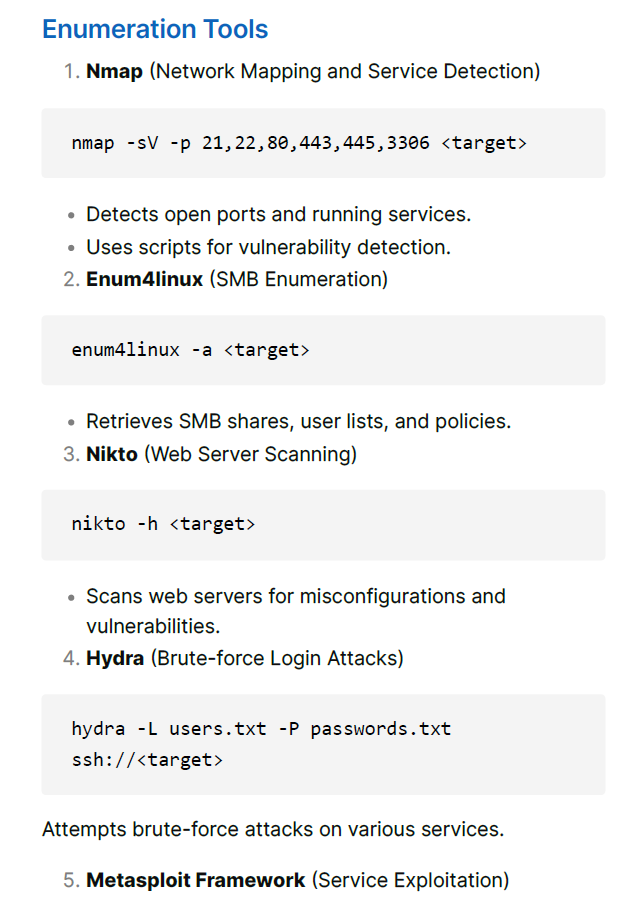
Task: Select the bold Nikto tool name
Action: click(x=112, y=454)
